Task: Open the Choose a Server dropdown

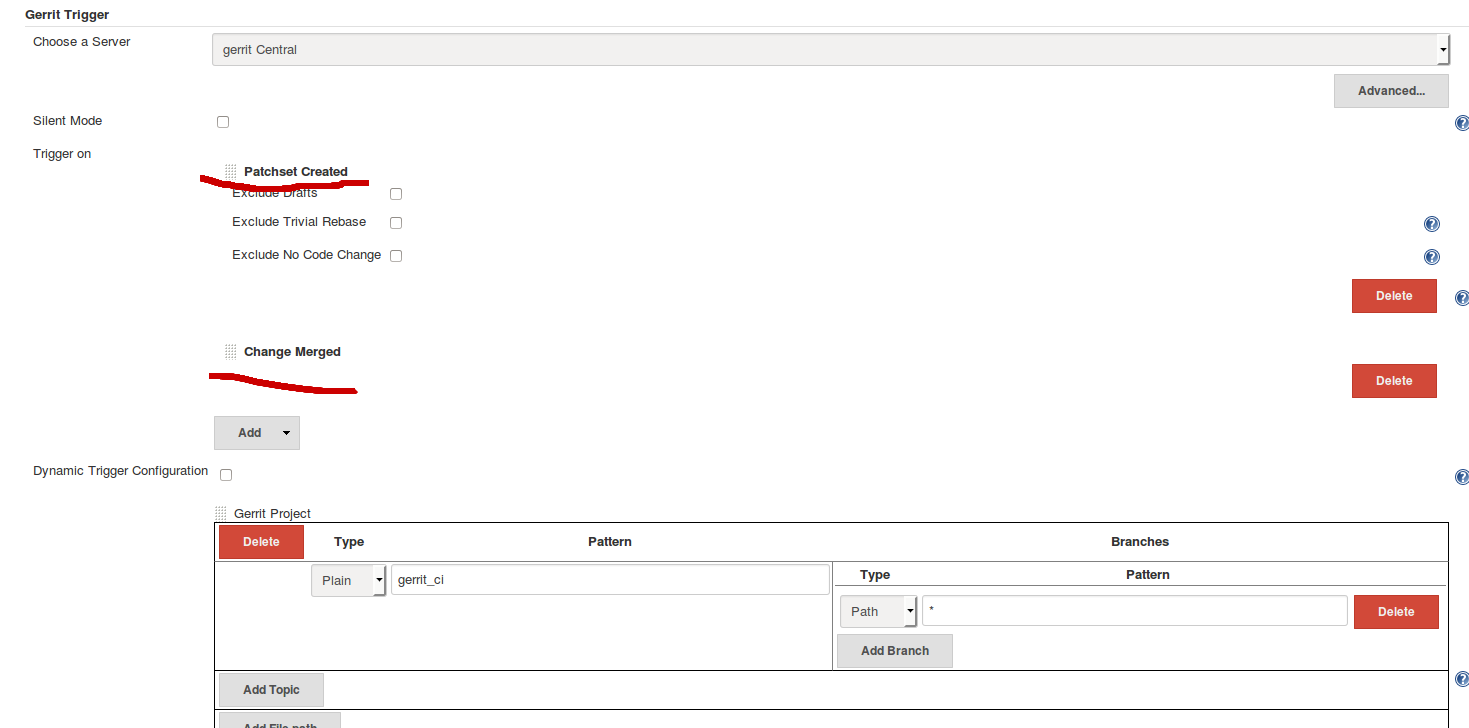Action: pos(830,49)
